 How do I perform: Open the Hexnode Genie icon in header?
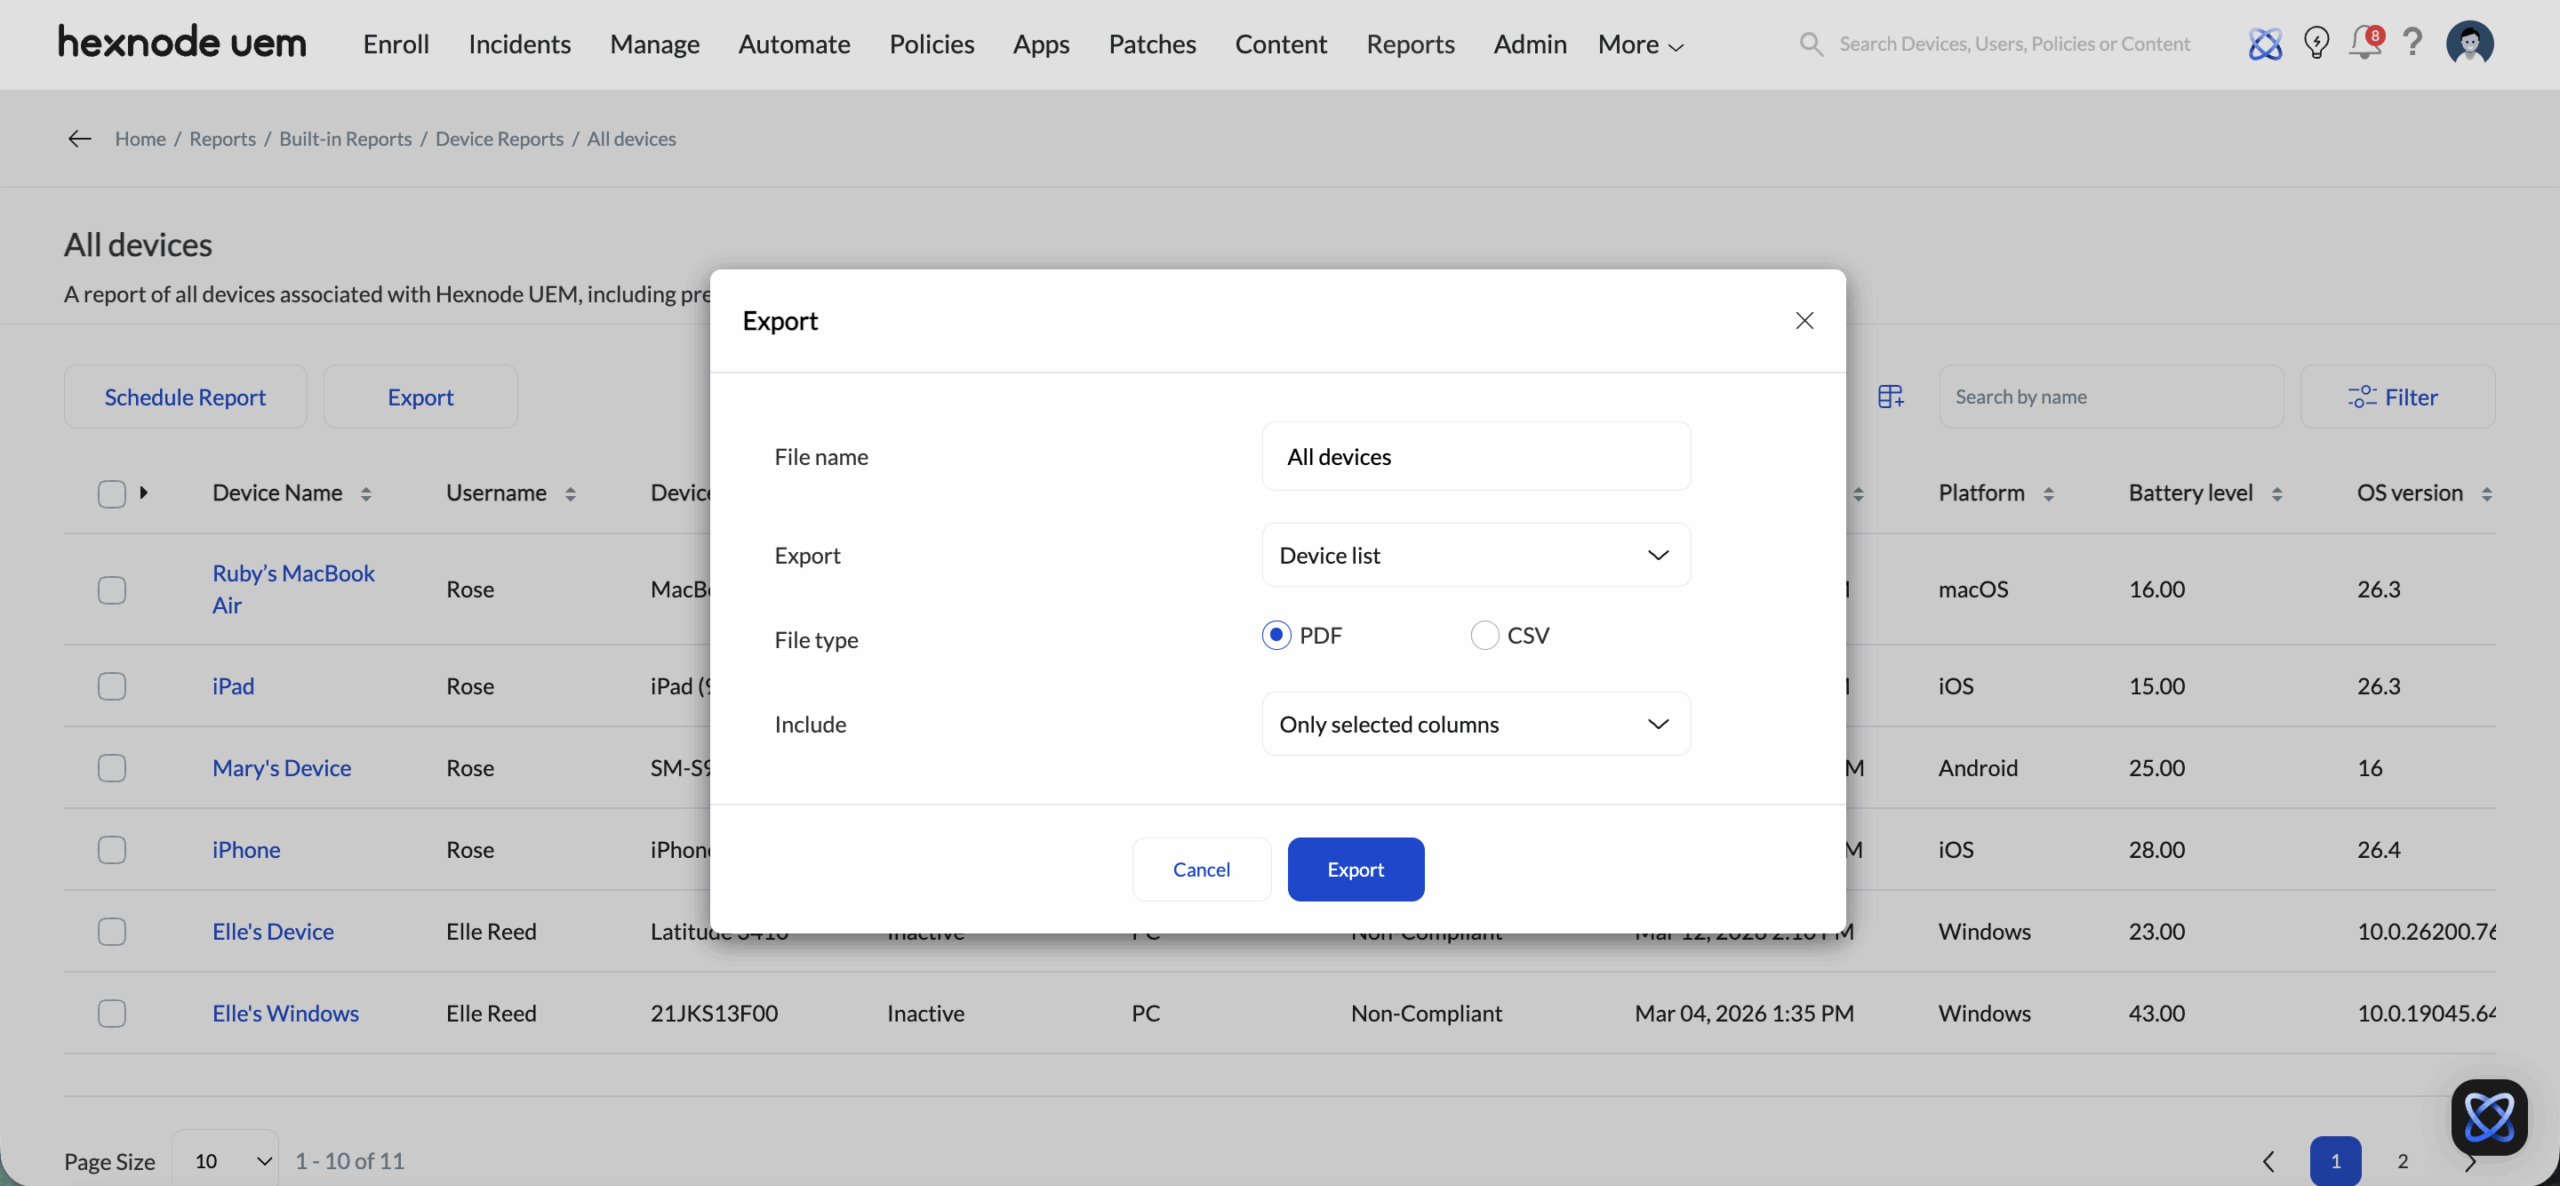(x=2265, y=44)
